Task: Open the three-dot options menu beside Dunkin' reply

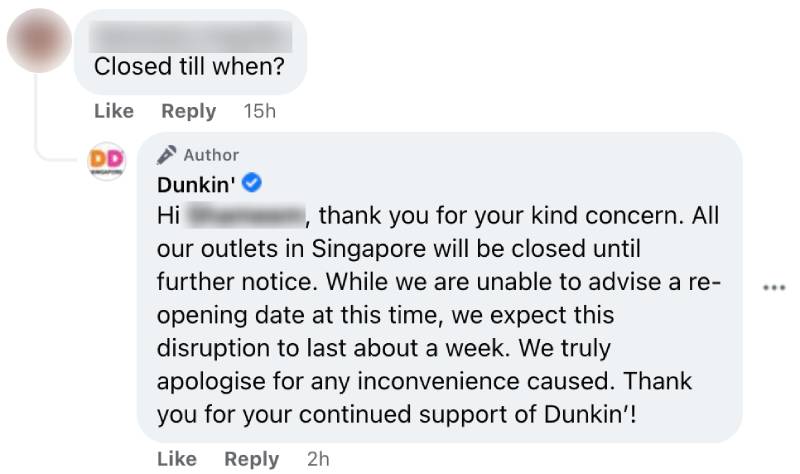Action: point(774,288)
